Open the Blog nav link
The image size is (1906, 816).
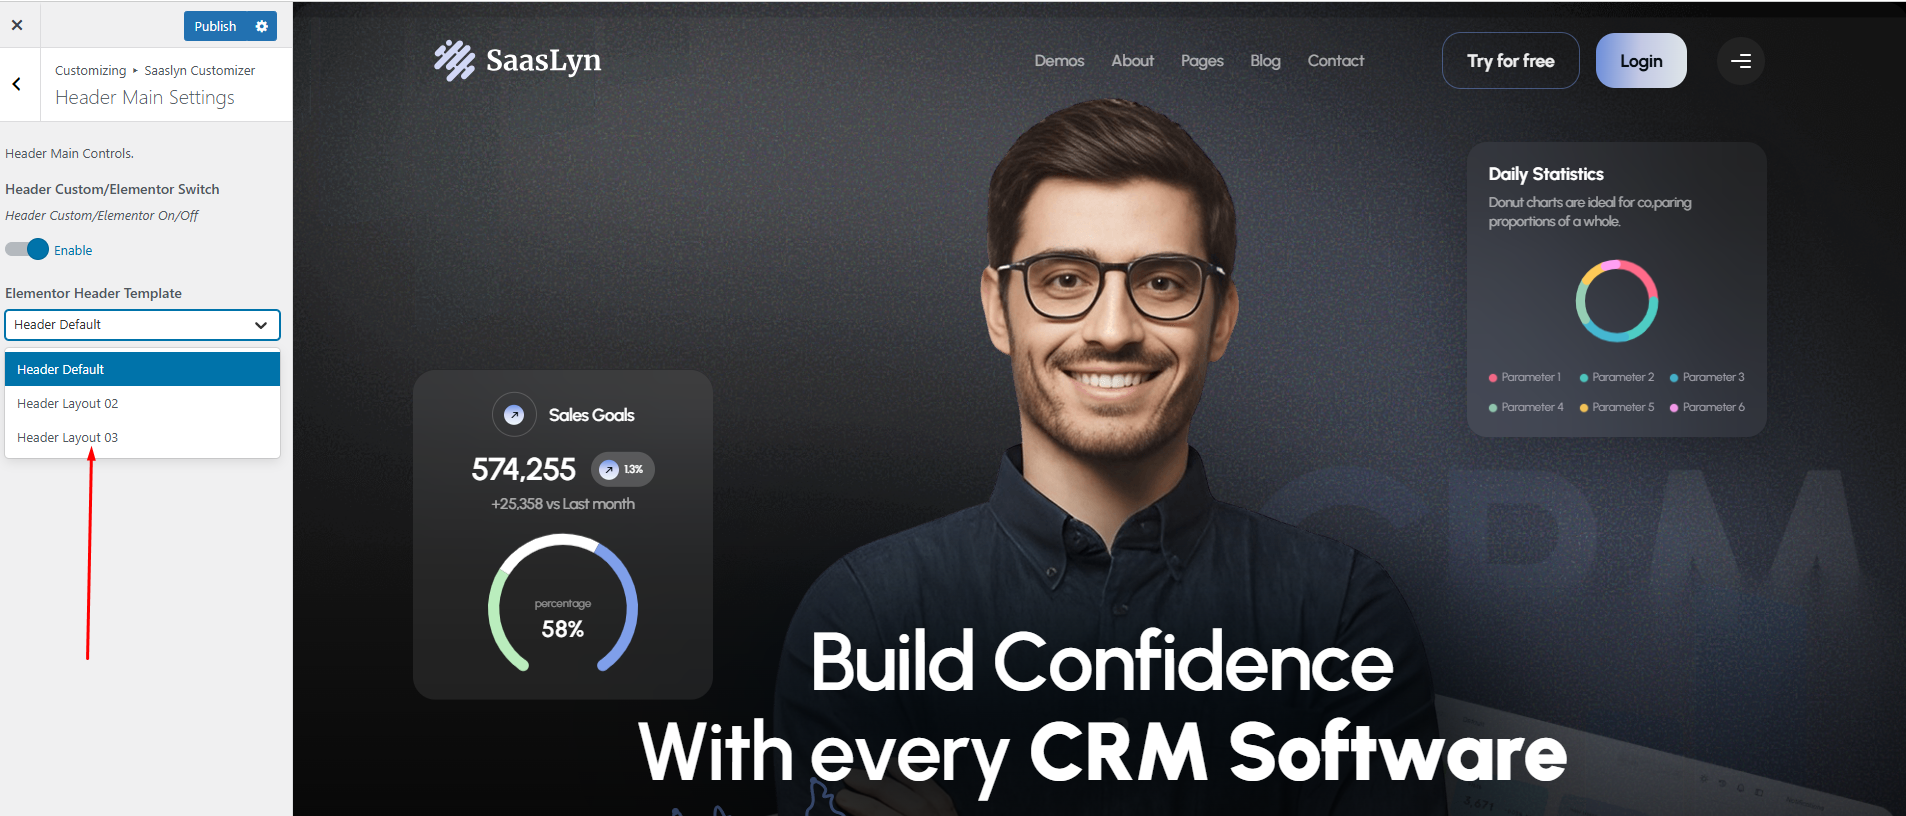pos(1265,61)
